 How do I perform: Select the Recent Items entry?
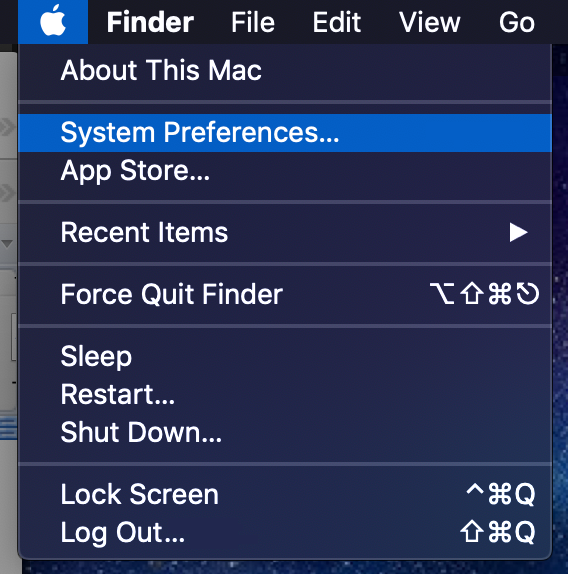[285, 233]
